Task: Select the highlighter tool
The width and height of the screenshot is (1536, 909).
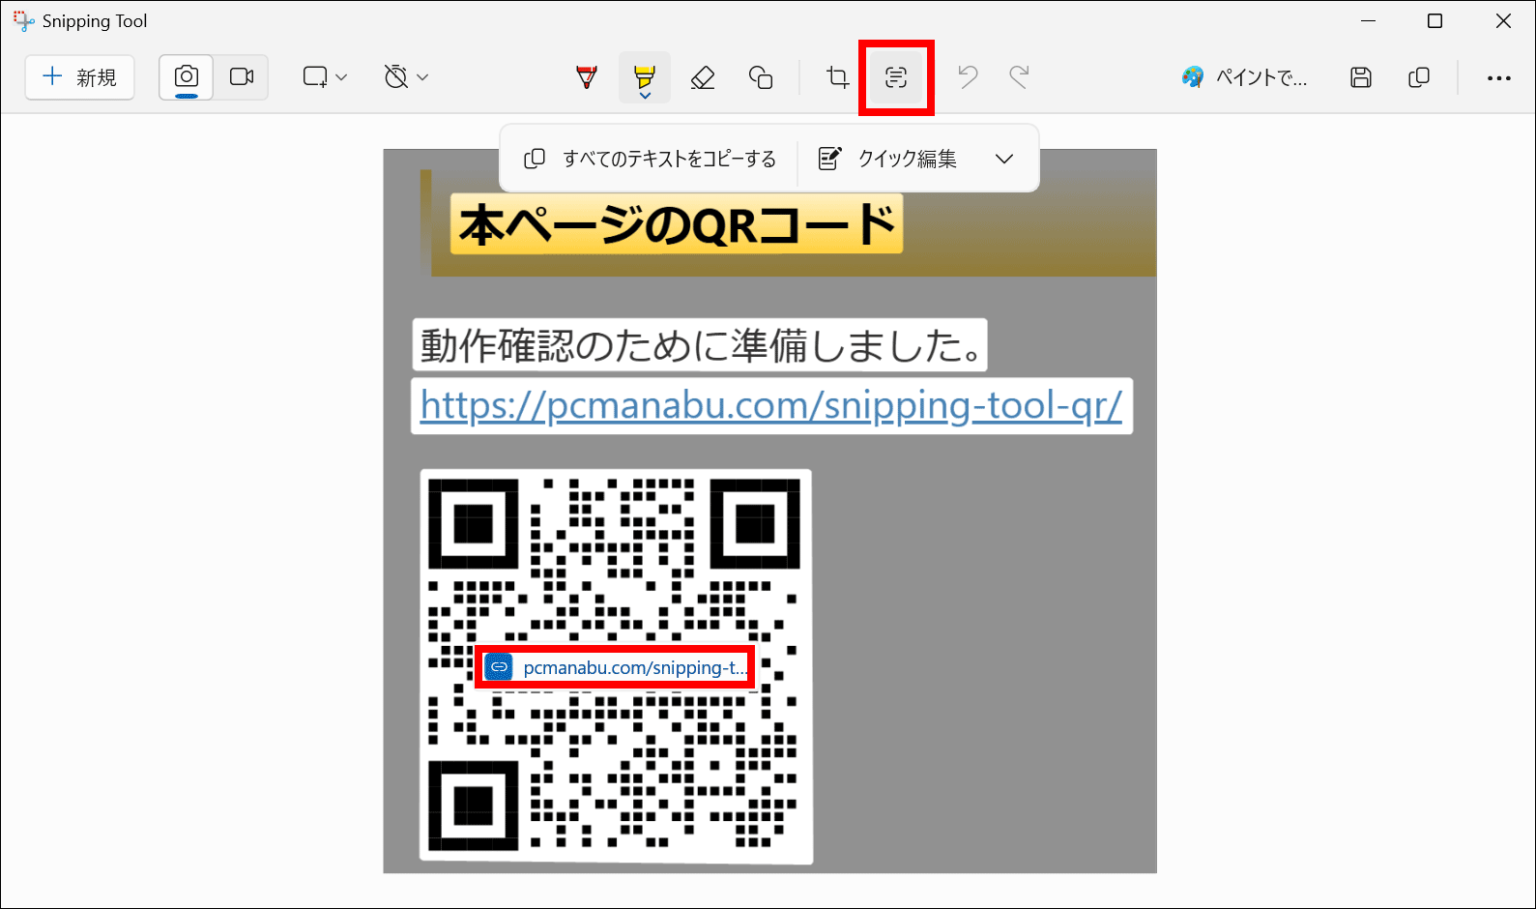Action: coord(643,72)
